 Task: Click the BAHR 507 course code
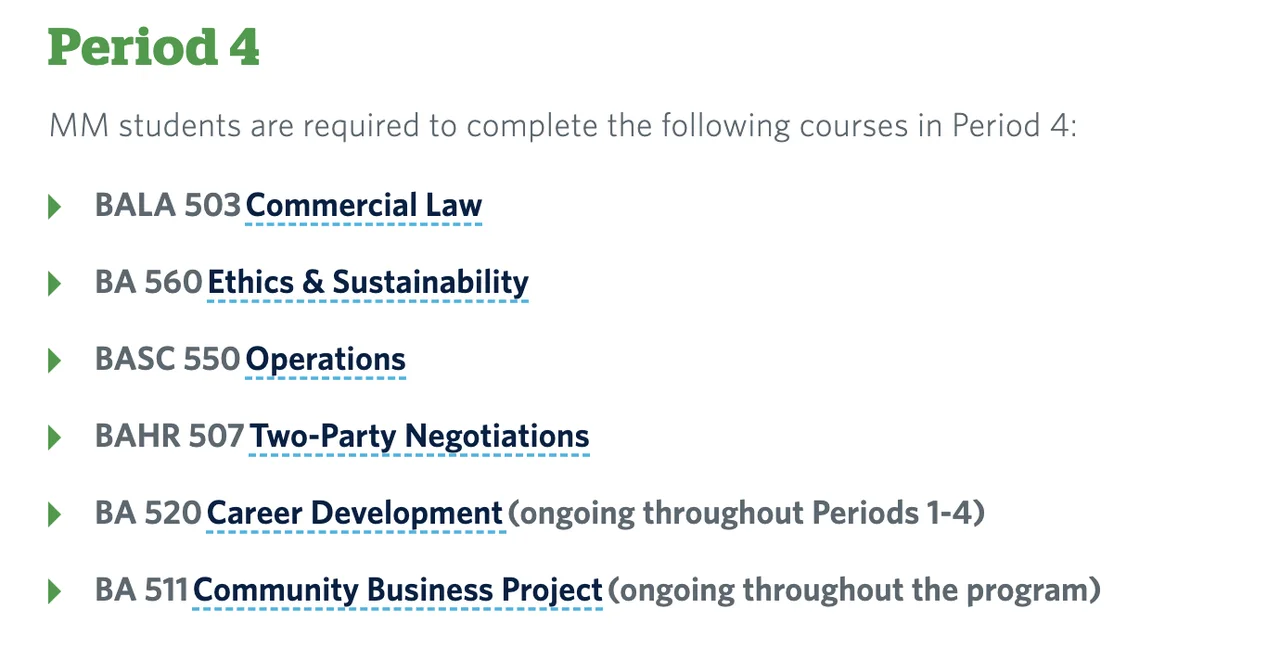pyautogui.click(x=170, y=437)
